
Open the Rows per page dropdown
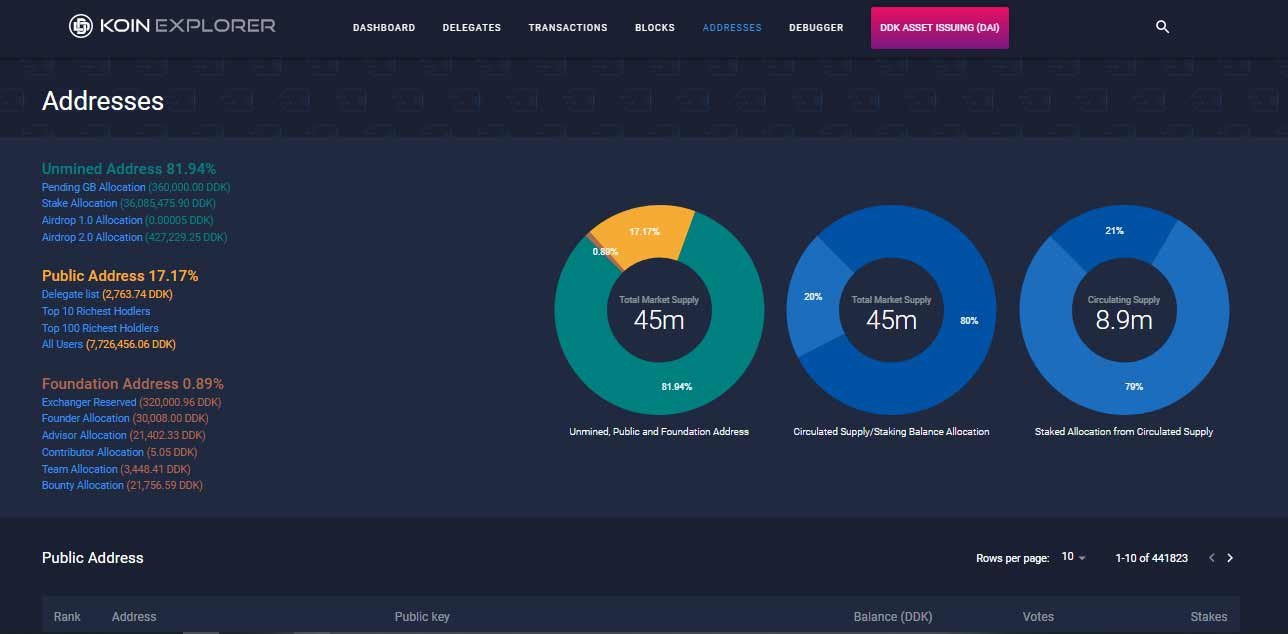(x=1073, y=557)
